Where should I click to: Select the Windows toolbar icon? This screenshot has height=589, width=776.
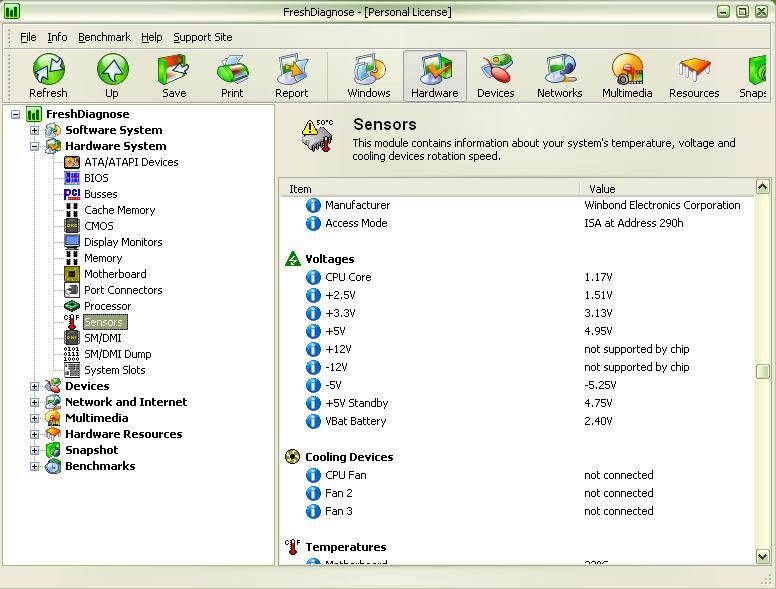[369, 70]
